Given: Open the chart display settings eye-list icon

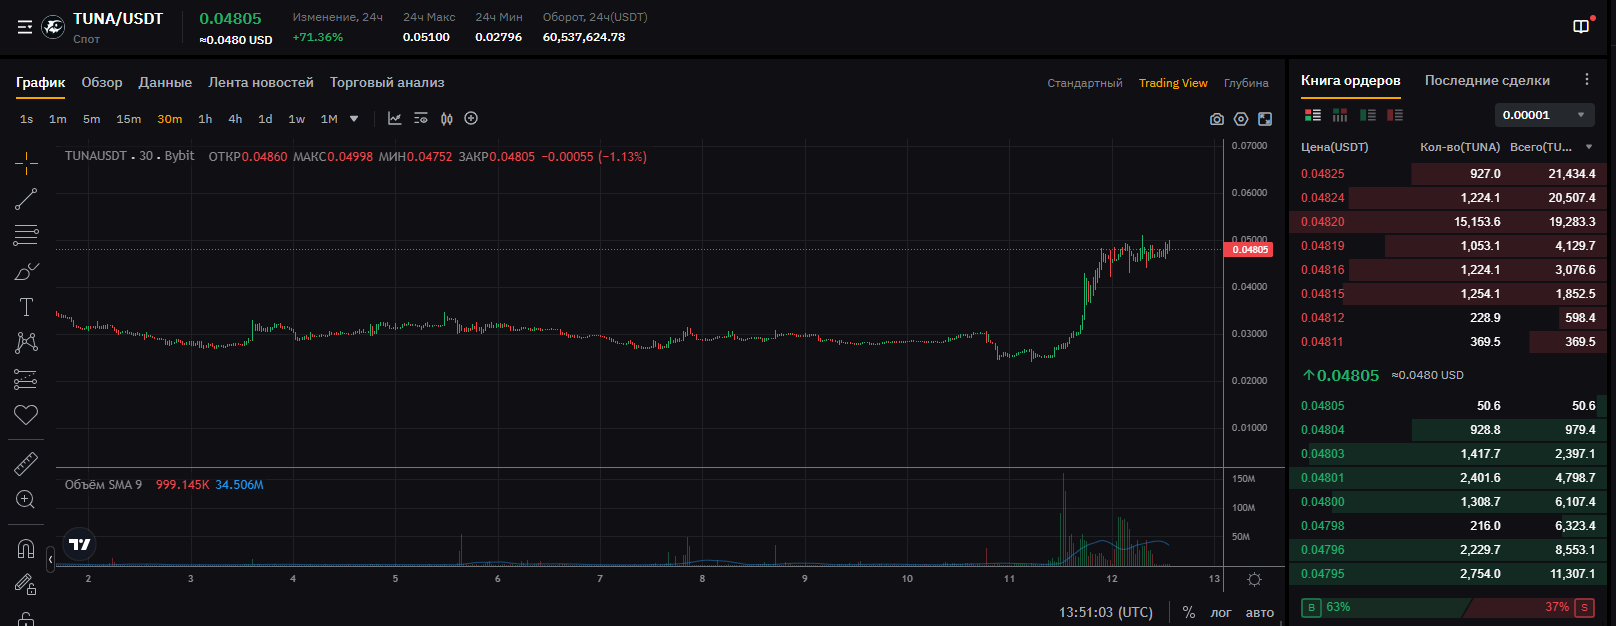Looking at the screenshot, I should pyautogui.click(x=421, y=118).
